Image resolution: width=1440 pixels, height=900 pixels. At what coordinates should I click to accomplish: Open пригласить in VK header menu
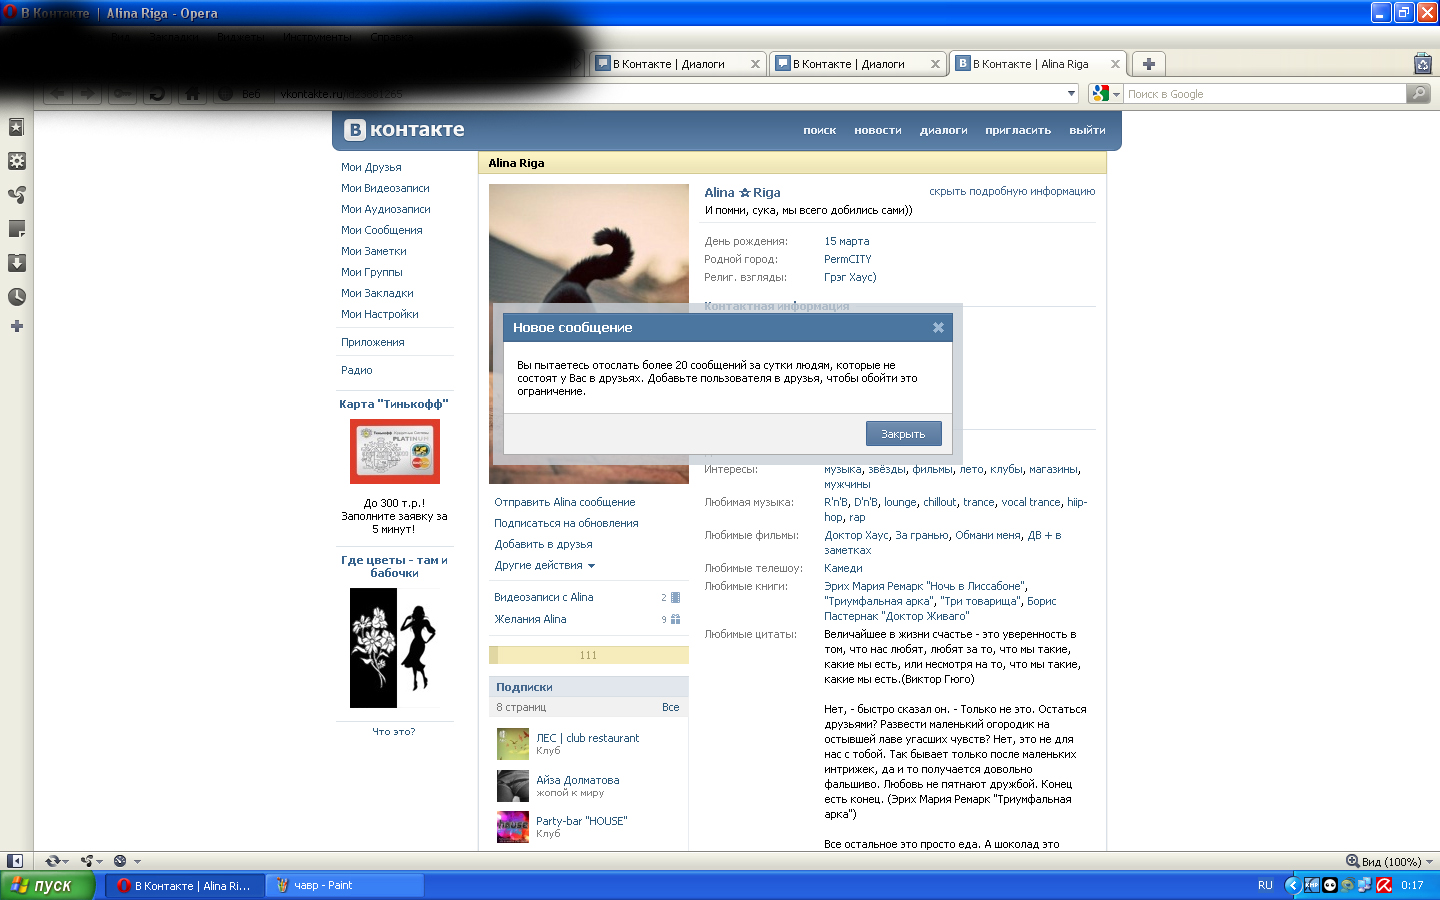click(x=1018, y=130)
